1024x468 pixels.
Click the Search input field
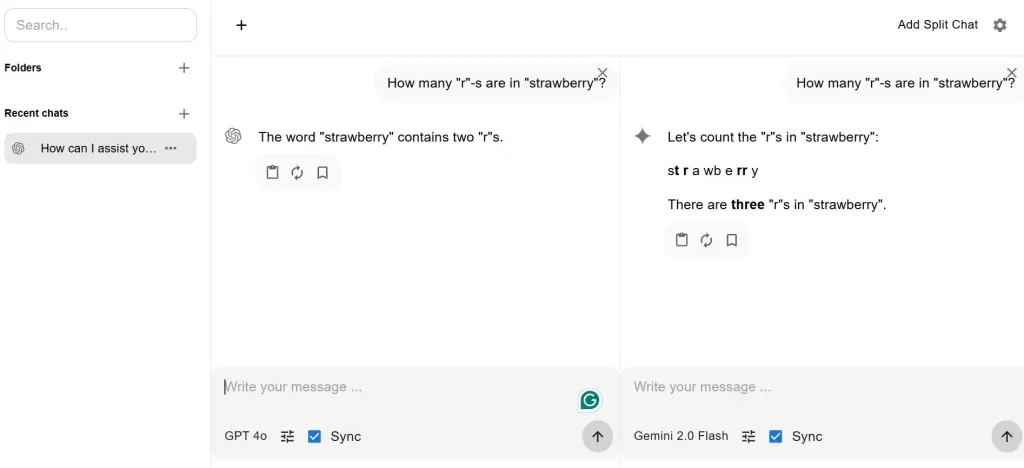pyautogui.click(x=100, y=25)
